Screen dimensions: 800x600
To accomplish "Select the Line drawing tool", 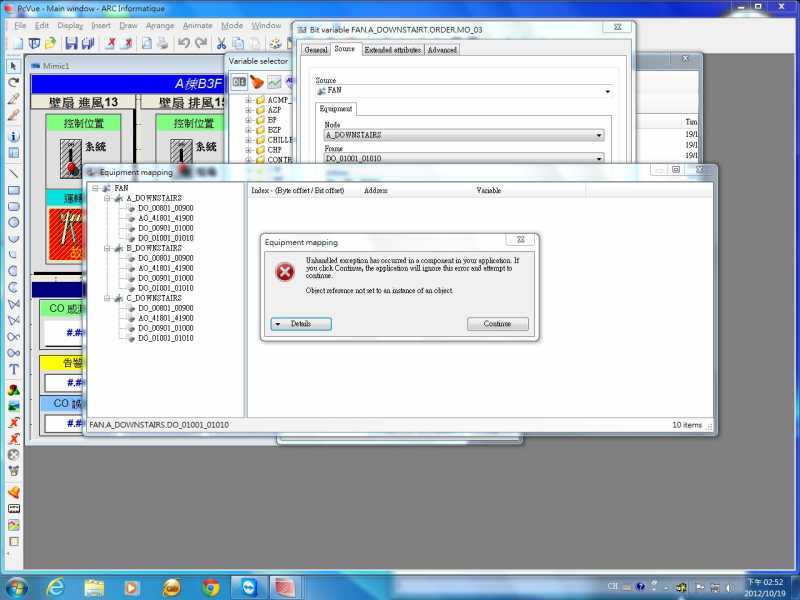I will point(14,173).
